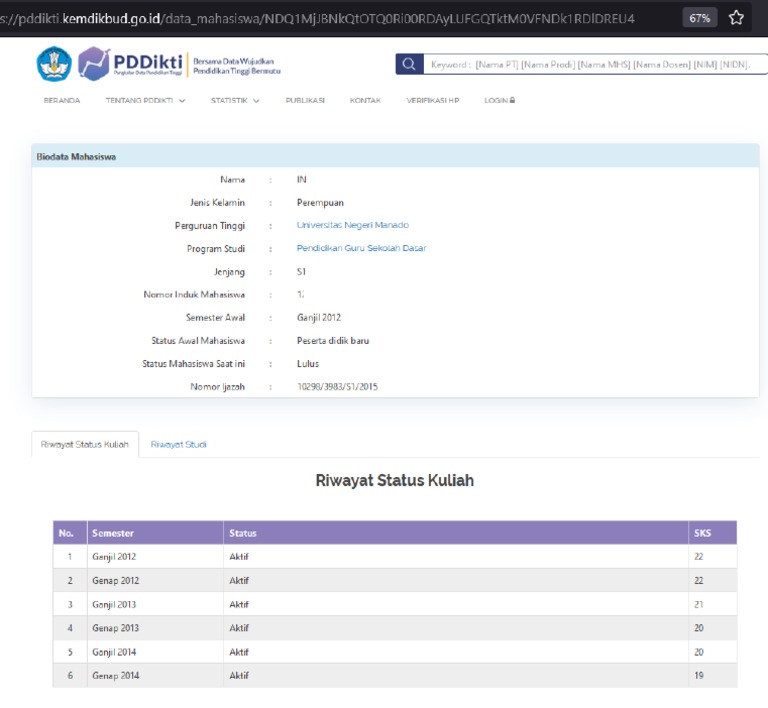Click the keyword search input field
The height and width of the screenshot is (708, 768).
pos(590,65)
